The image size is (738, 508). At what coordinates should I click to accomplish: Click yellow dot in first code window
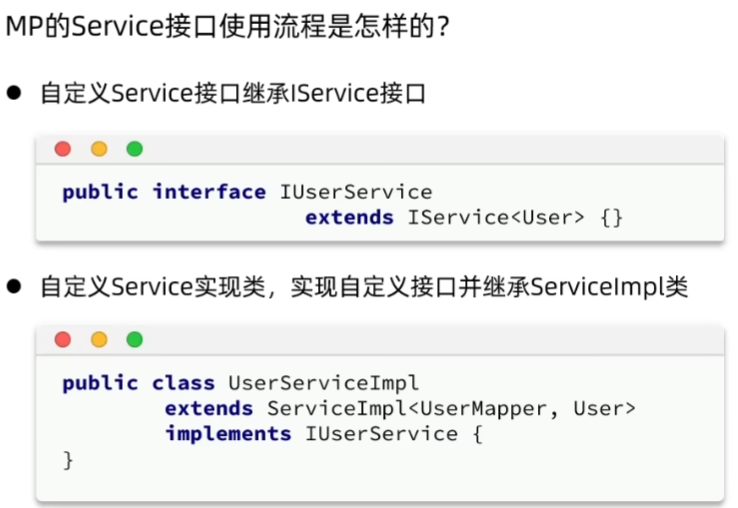coord(99,149)
